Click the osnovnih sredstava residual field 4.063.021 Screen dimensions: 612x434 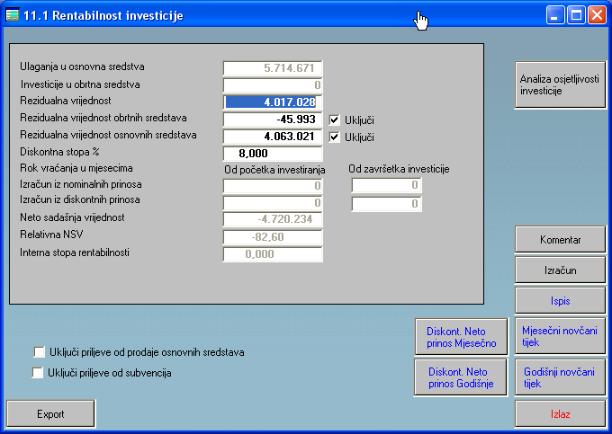pos(272,136)
